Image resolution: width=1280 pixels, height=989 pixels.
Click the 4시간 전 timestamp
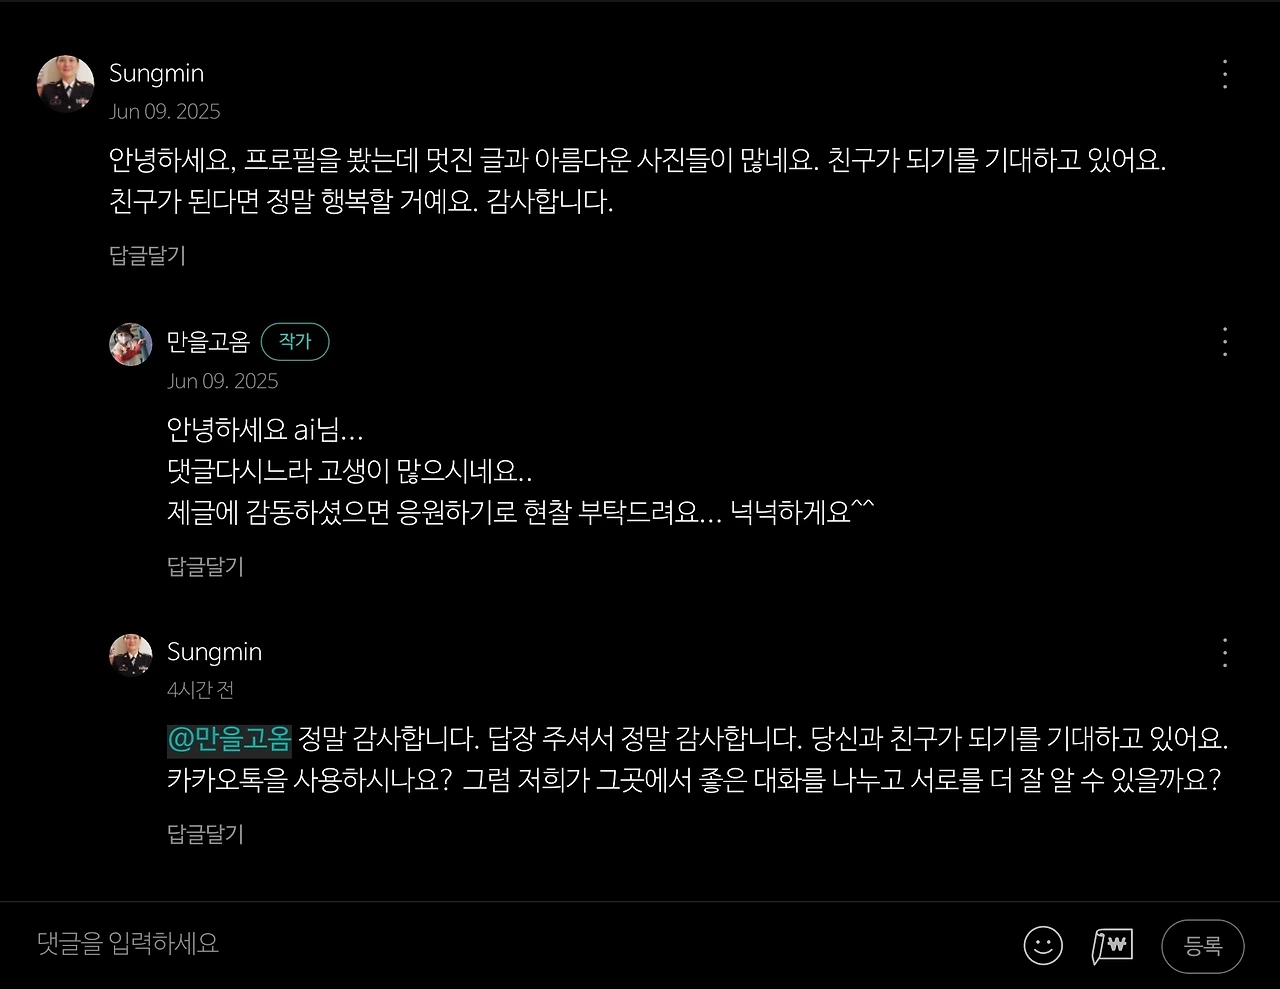(x=201, y=690)
